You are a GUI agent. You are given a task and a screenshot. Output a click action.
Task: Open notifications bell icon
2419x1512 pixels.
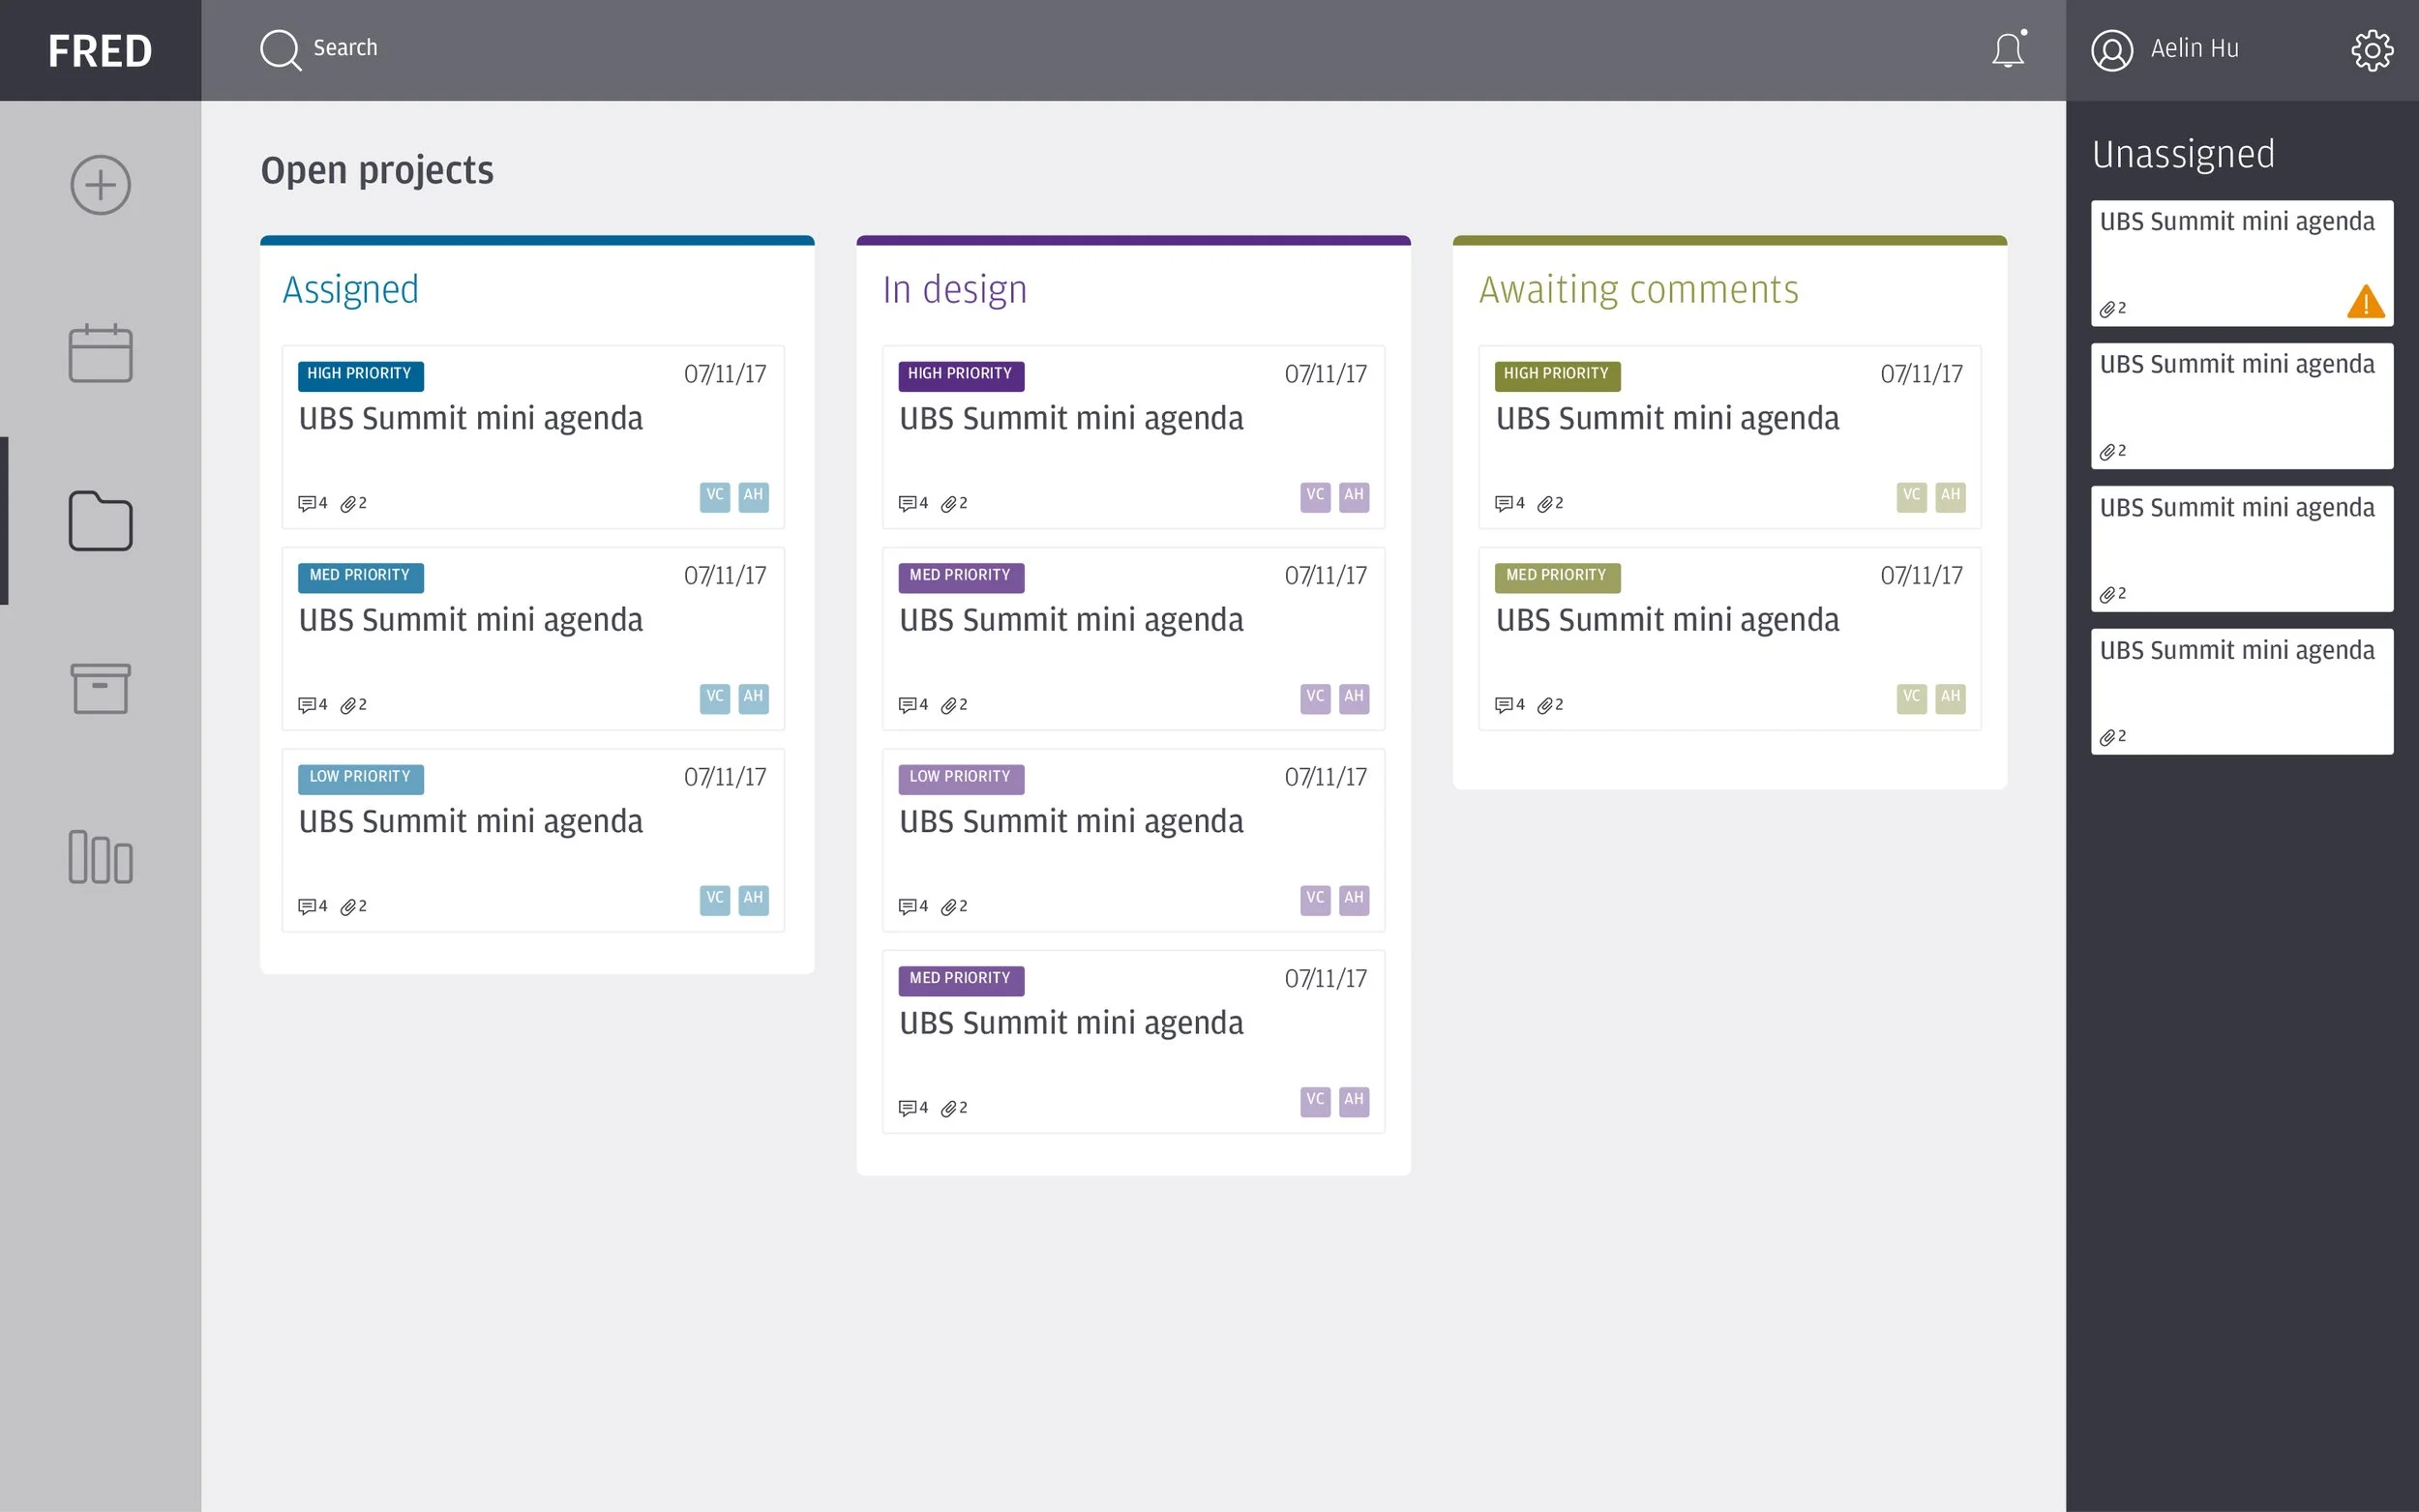coord(2007,50)
